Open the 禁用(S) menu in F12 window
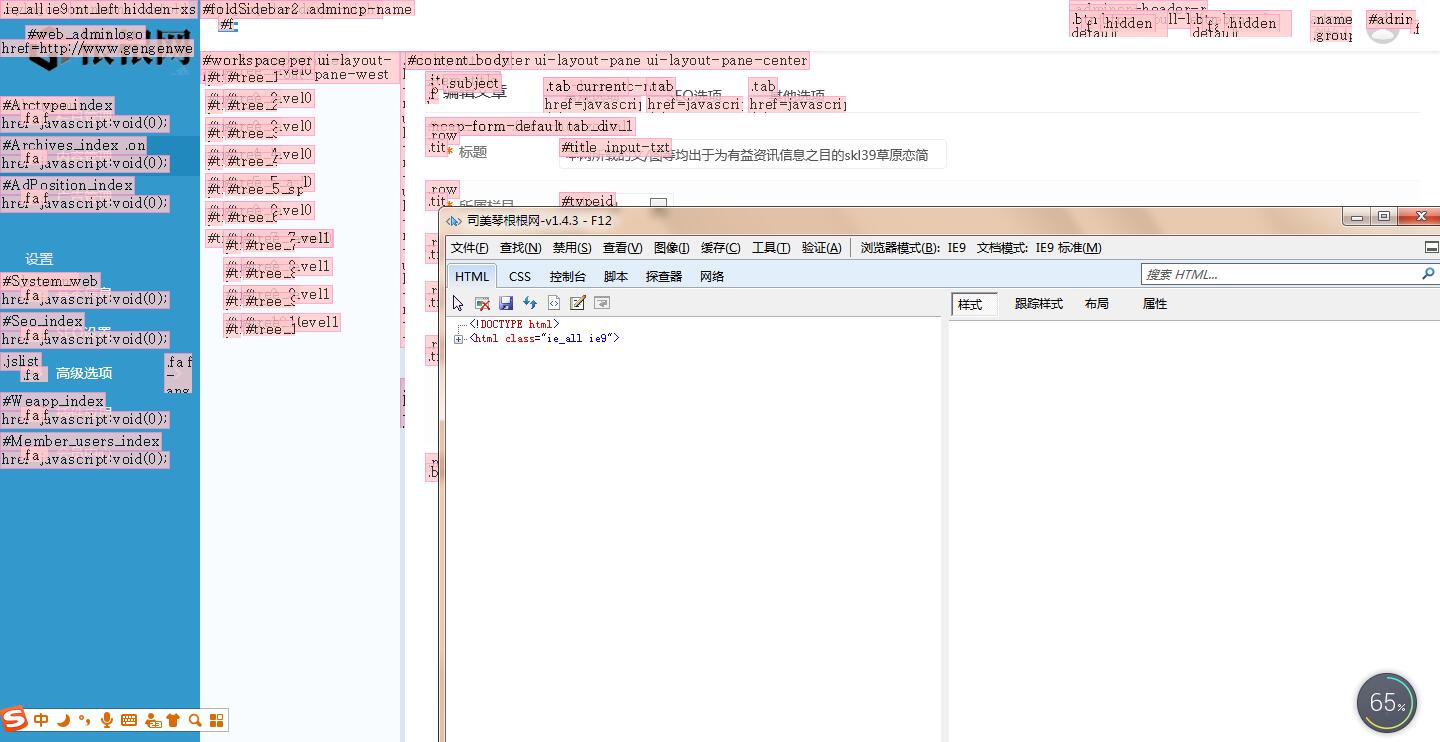 [572, 248]
